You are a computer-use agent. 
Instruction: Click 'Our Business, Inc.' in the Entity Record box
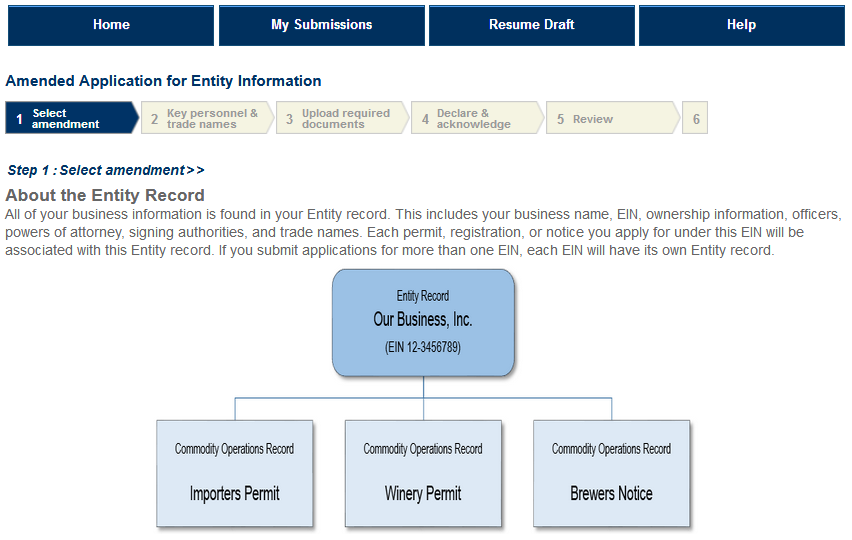pos(423,320)
